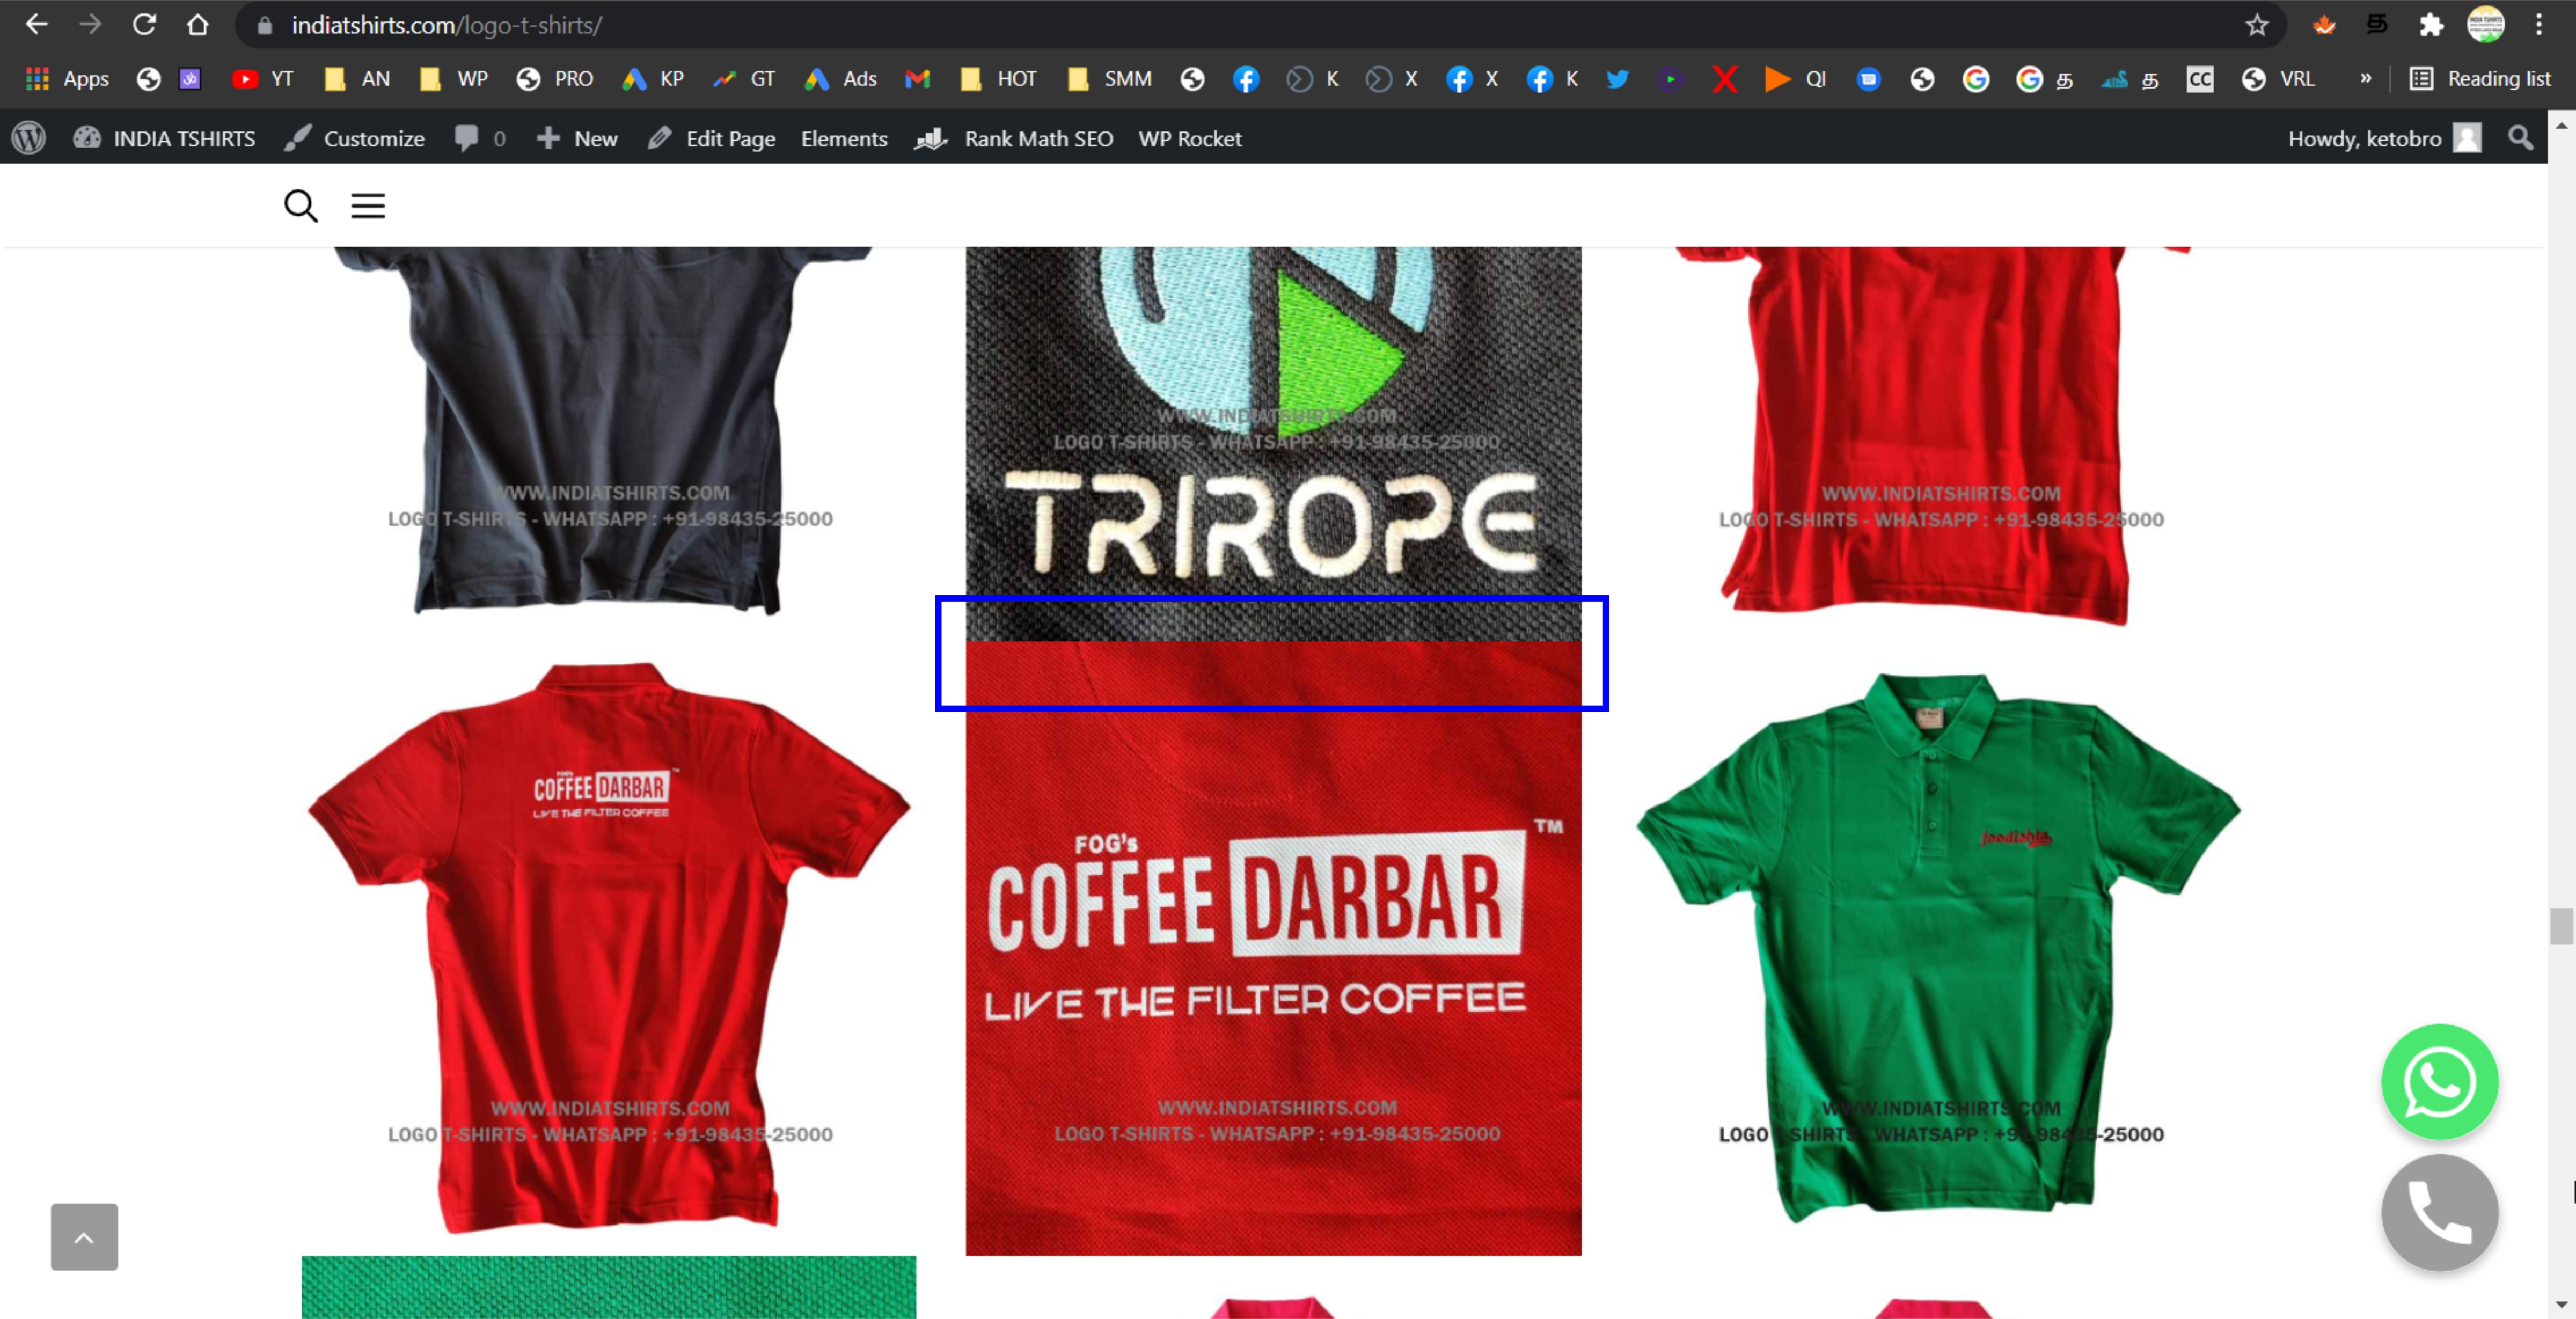
Task: Open the WP Rocket menu
Action: click(1190, 138)
